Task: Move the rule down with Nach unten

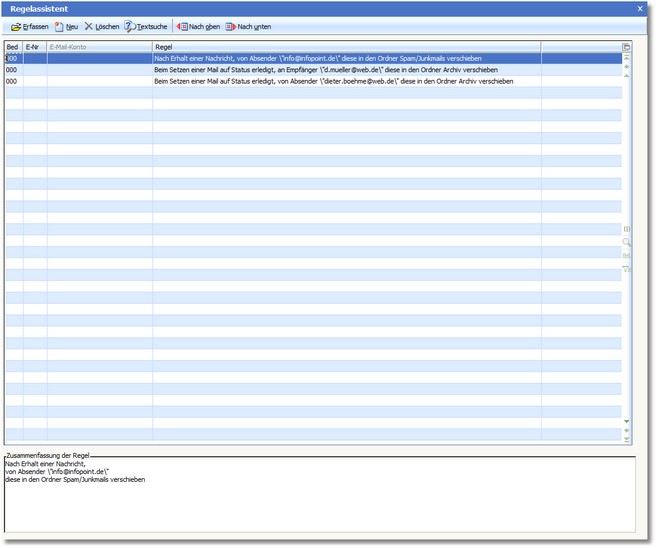Action: [248, 27]
